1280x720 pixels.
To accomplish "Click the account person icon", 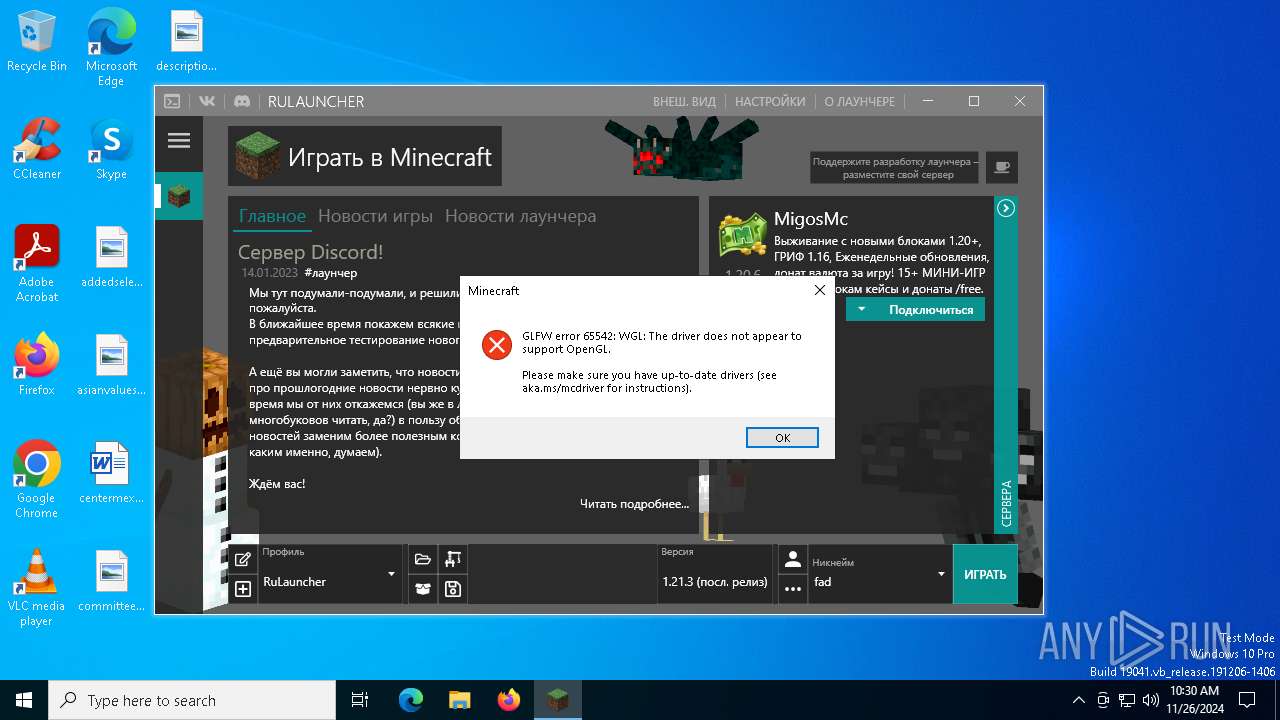I will [793, 560].
